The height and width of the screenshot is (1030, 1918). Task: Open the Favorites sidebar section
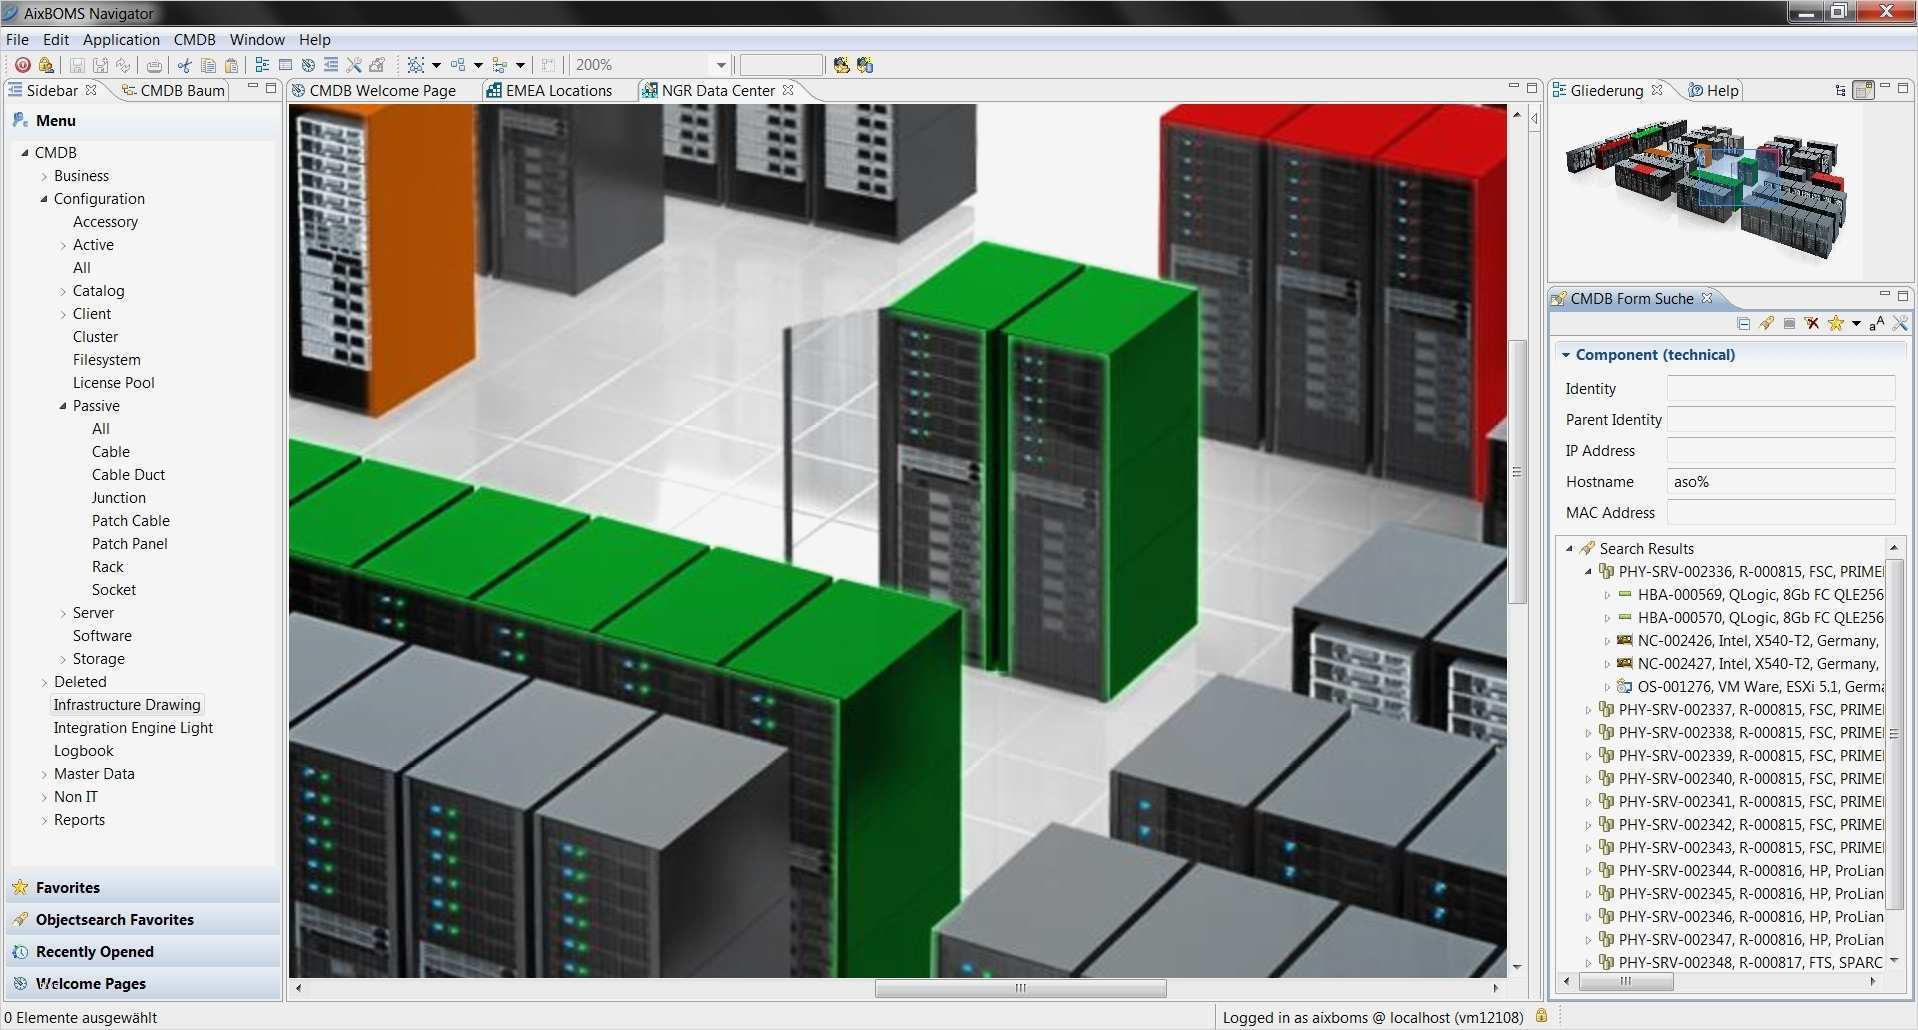tap(143, 887)
